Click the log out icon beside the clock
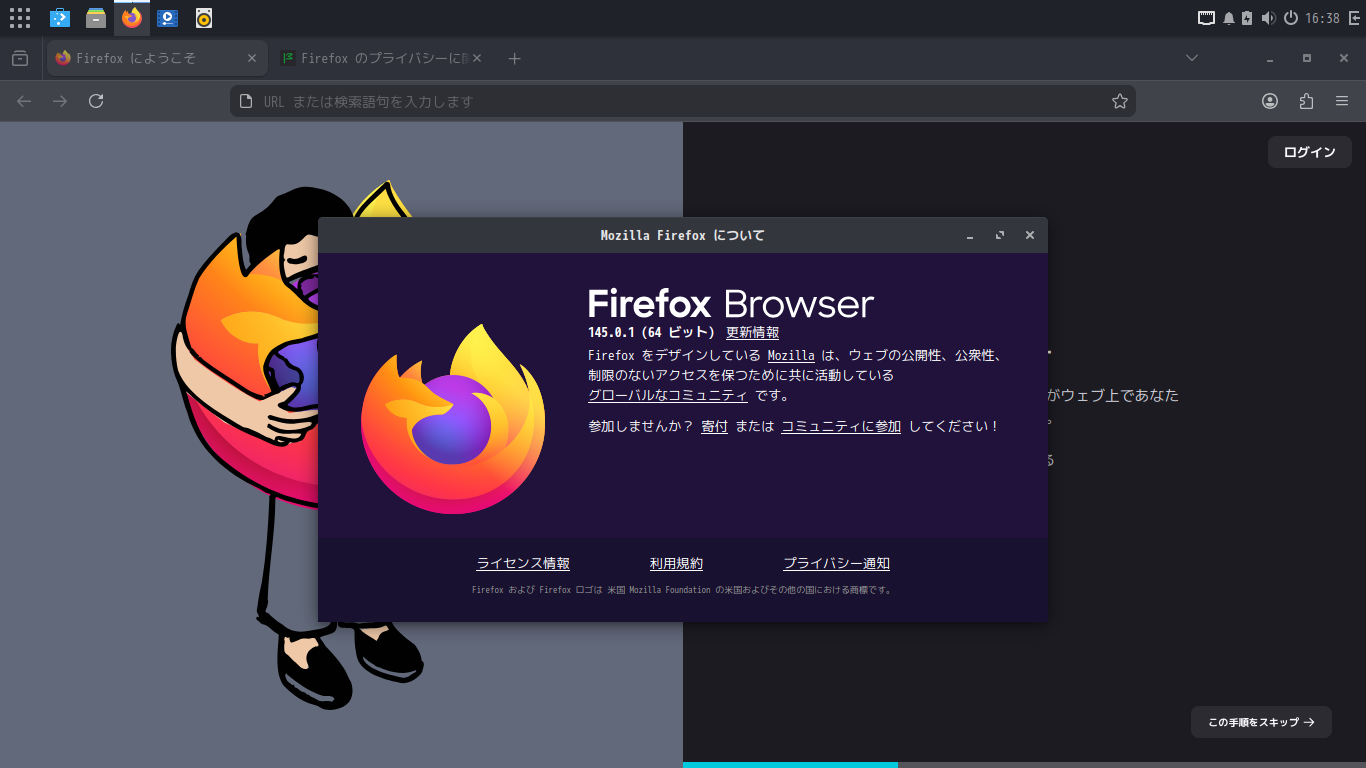 (1354, 18)
